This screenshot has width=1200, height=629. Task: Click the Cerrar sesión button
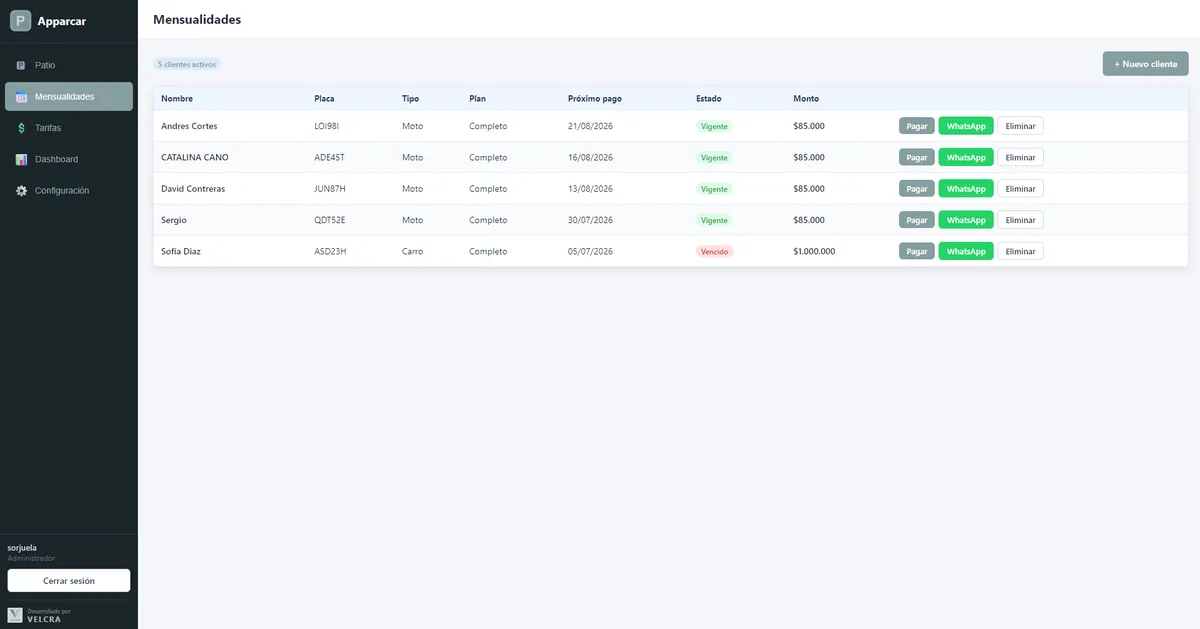click(x=69, y=580)
